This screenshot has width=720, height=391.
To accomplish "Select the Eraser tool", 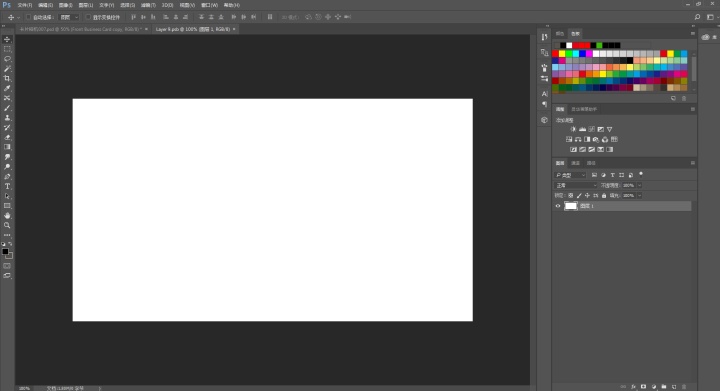I will (x=7, y=137).
